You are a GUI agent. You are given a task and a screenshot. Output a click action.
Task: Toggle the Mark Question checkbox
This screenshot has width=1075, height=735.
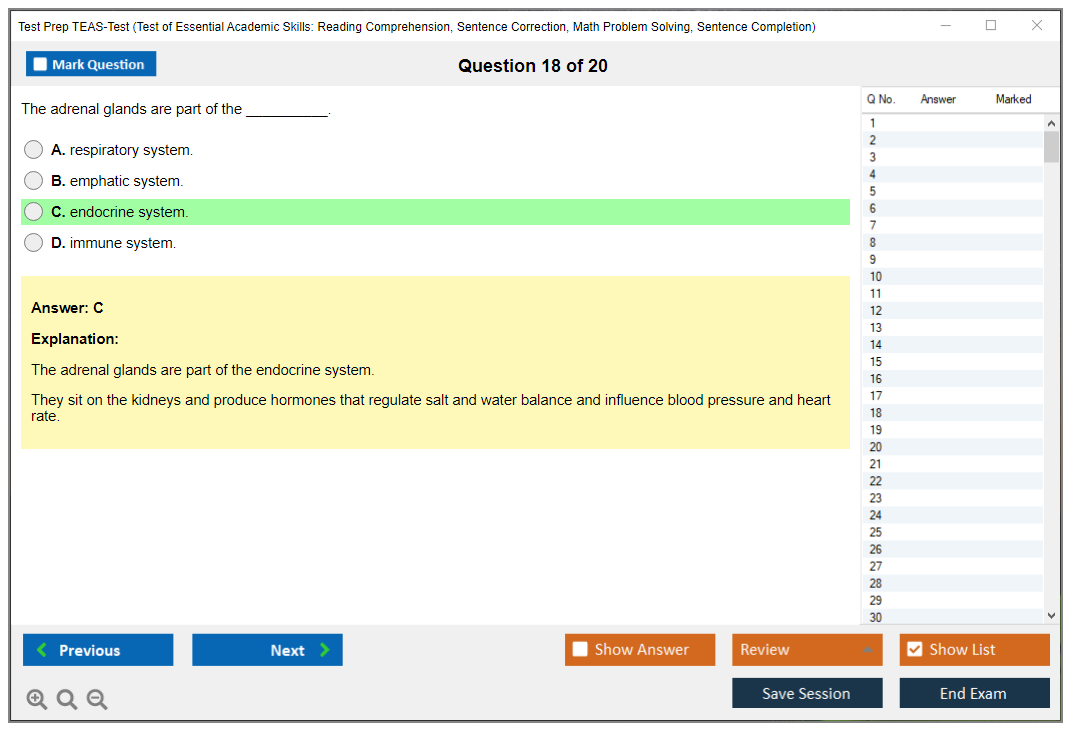pos(41,64)
